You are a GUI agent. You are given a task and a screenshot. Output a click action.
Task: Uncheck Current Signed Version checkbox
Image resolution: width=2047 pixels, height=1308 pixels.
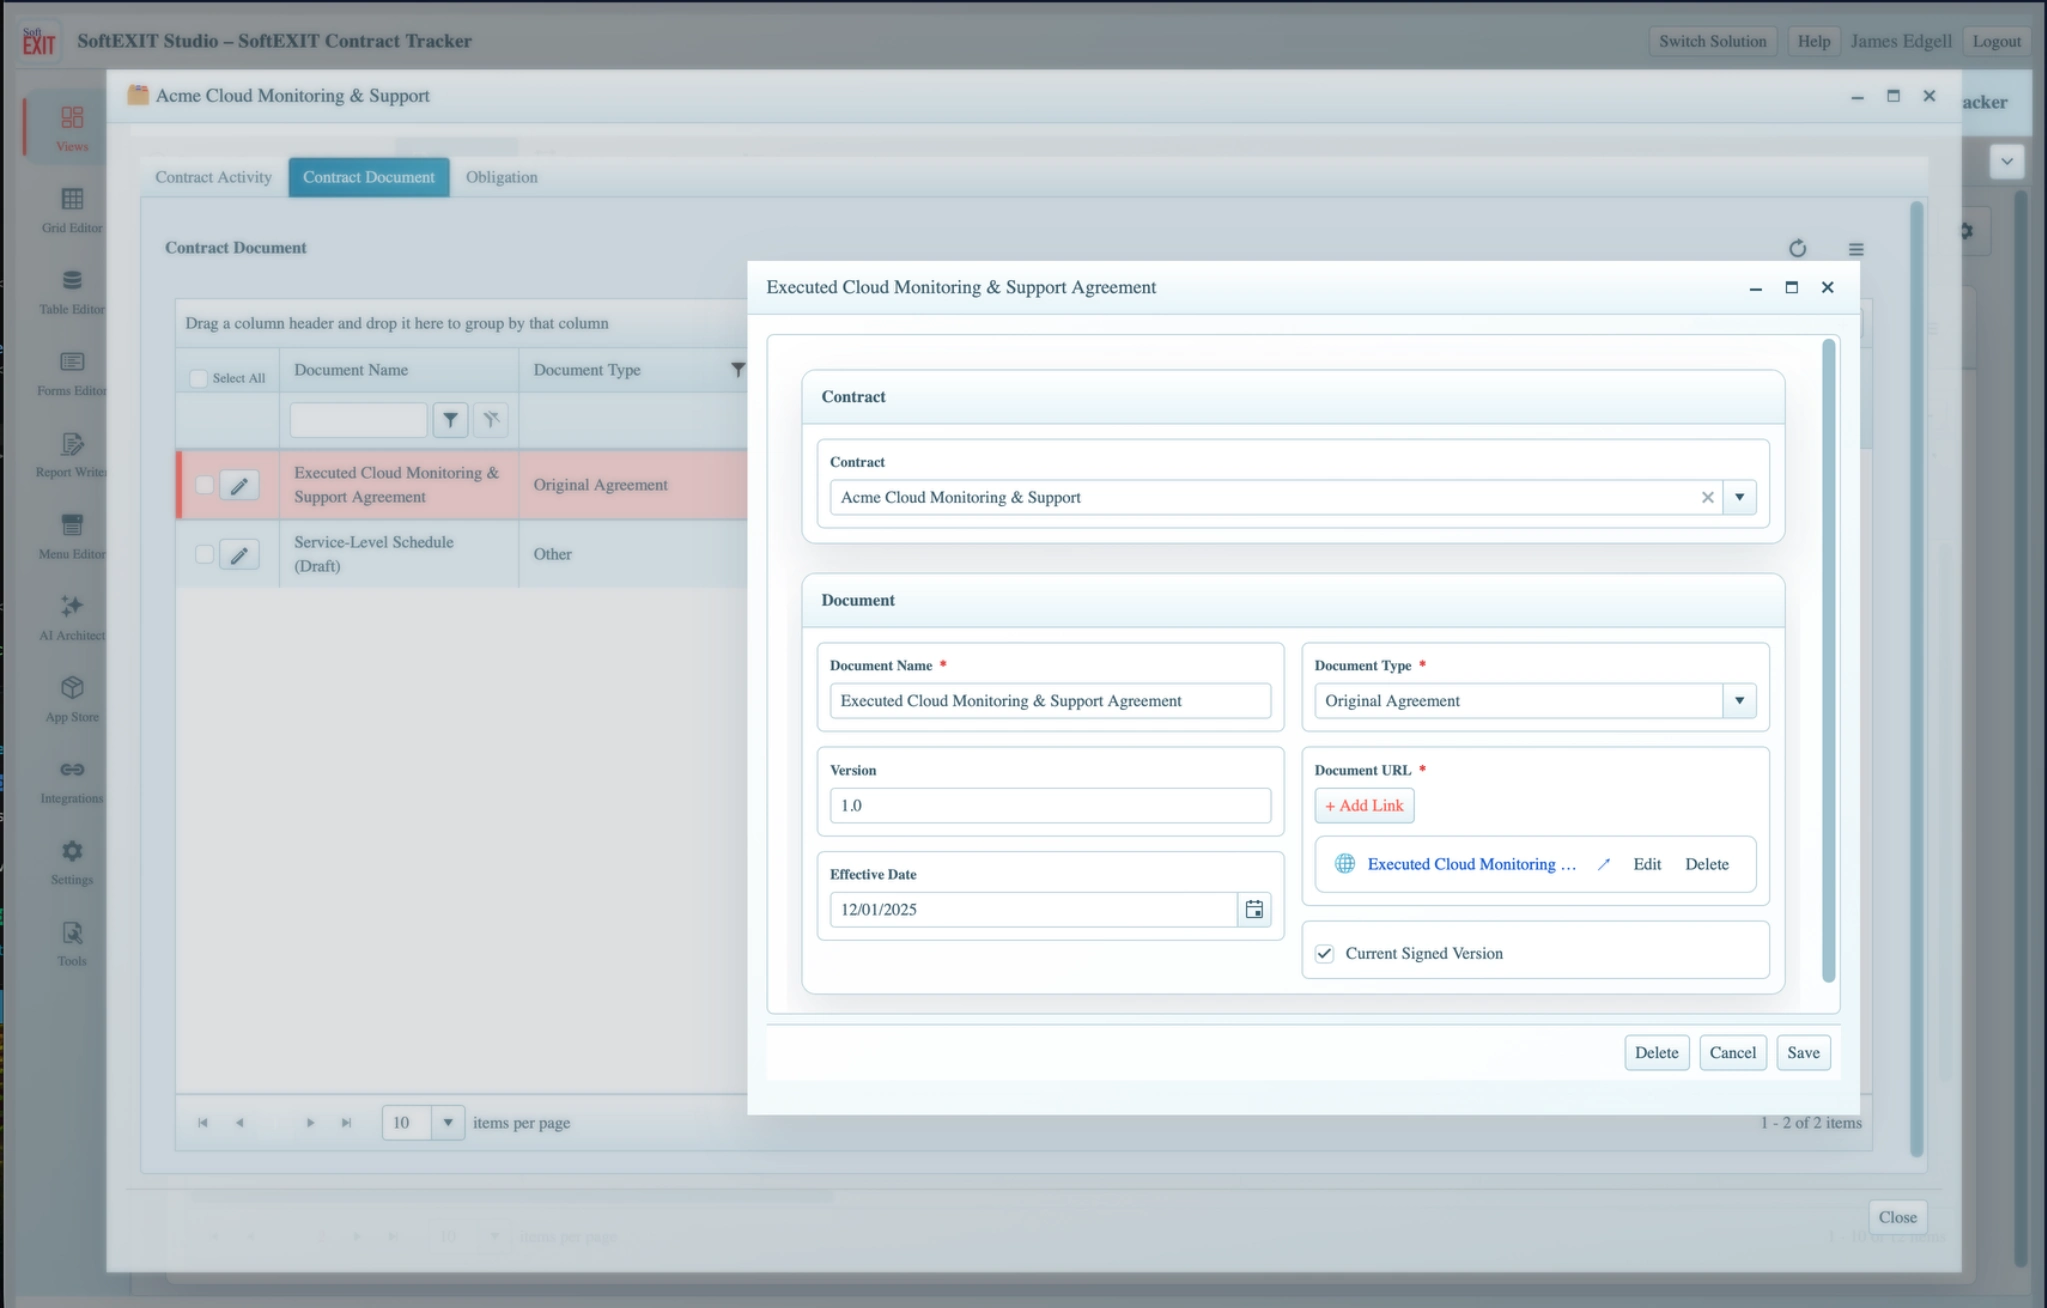pos(1324,953)
